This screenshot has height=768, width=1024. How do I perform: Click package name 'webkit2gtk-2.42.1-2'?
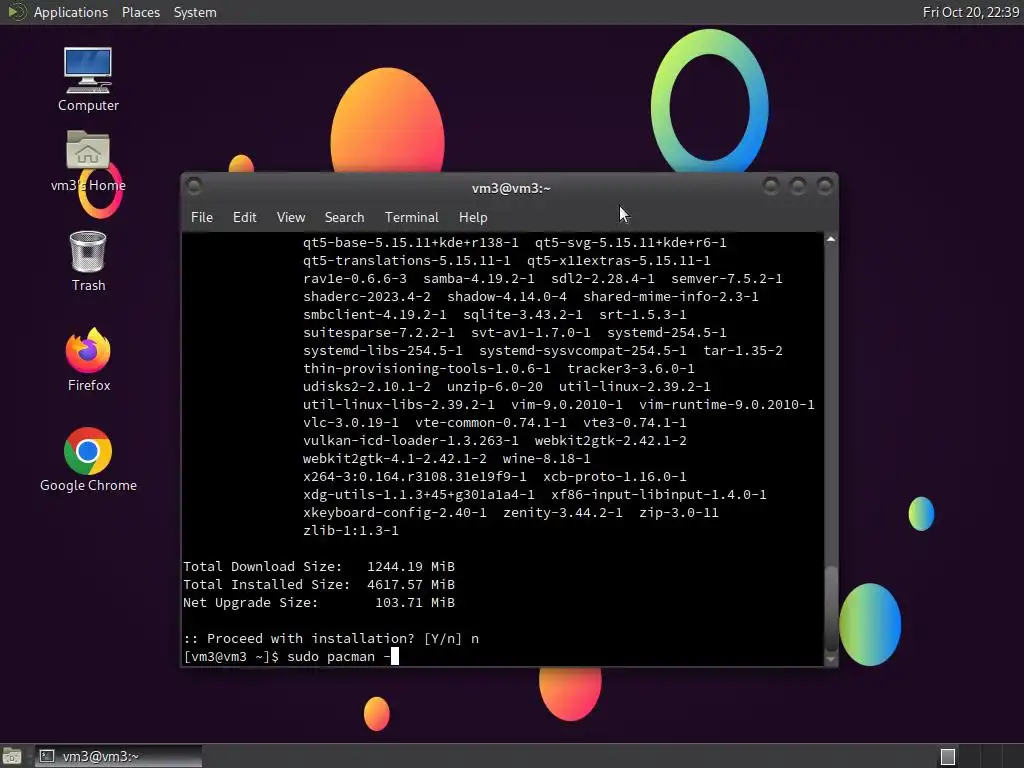coord(611,440)
